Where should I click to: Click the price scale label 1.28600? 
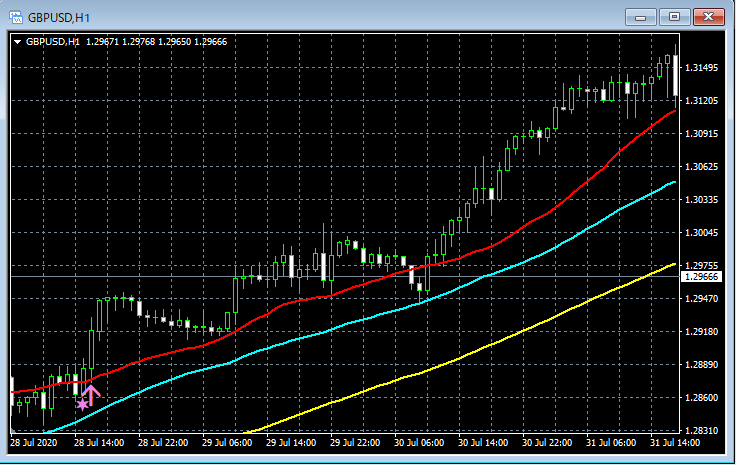pos(701,397)
